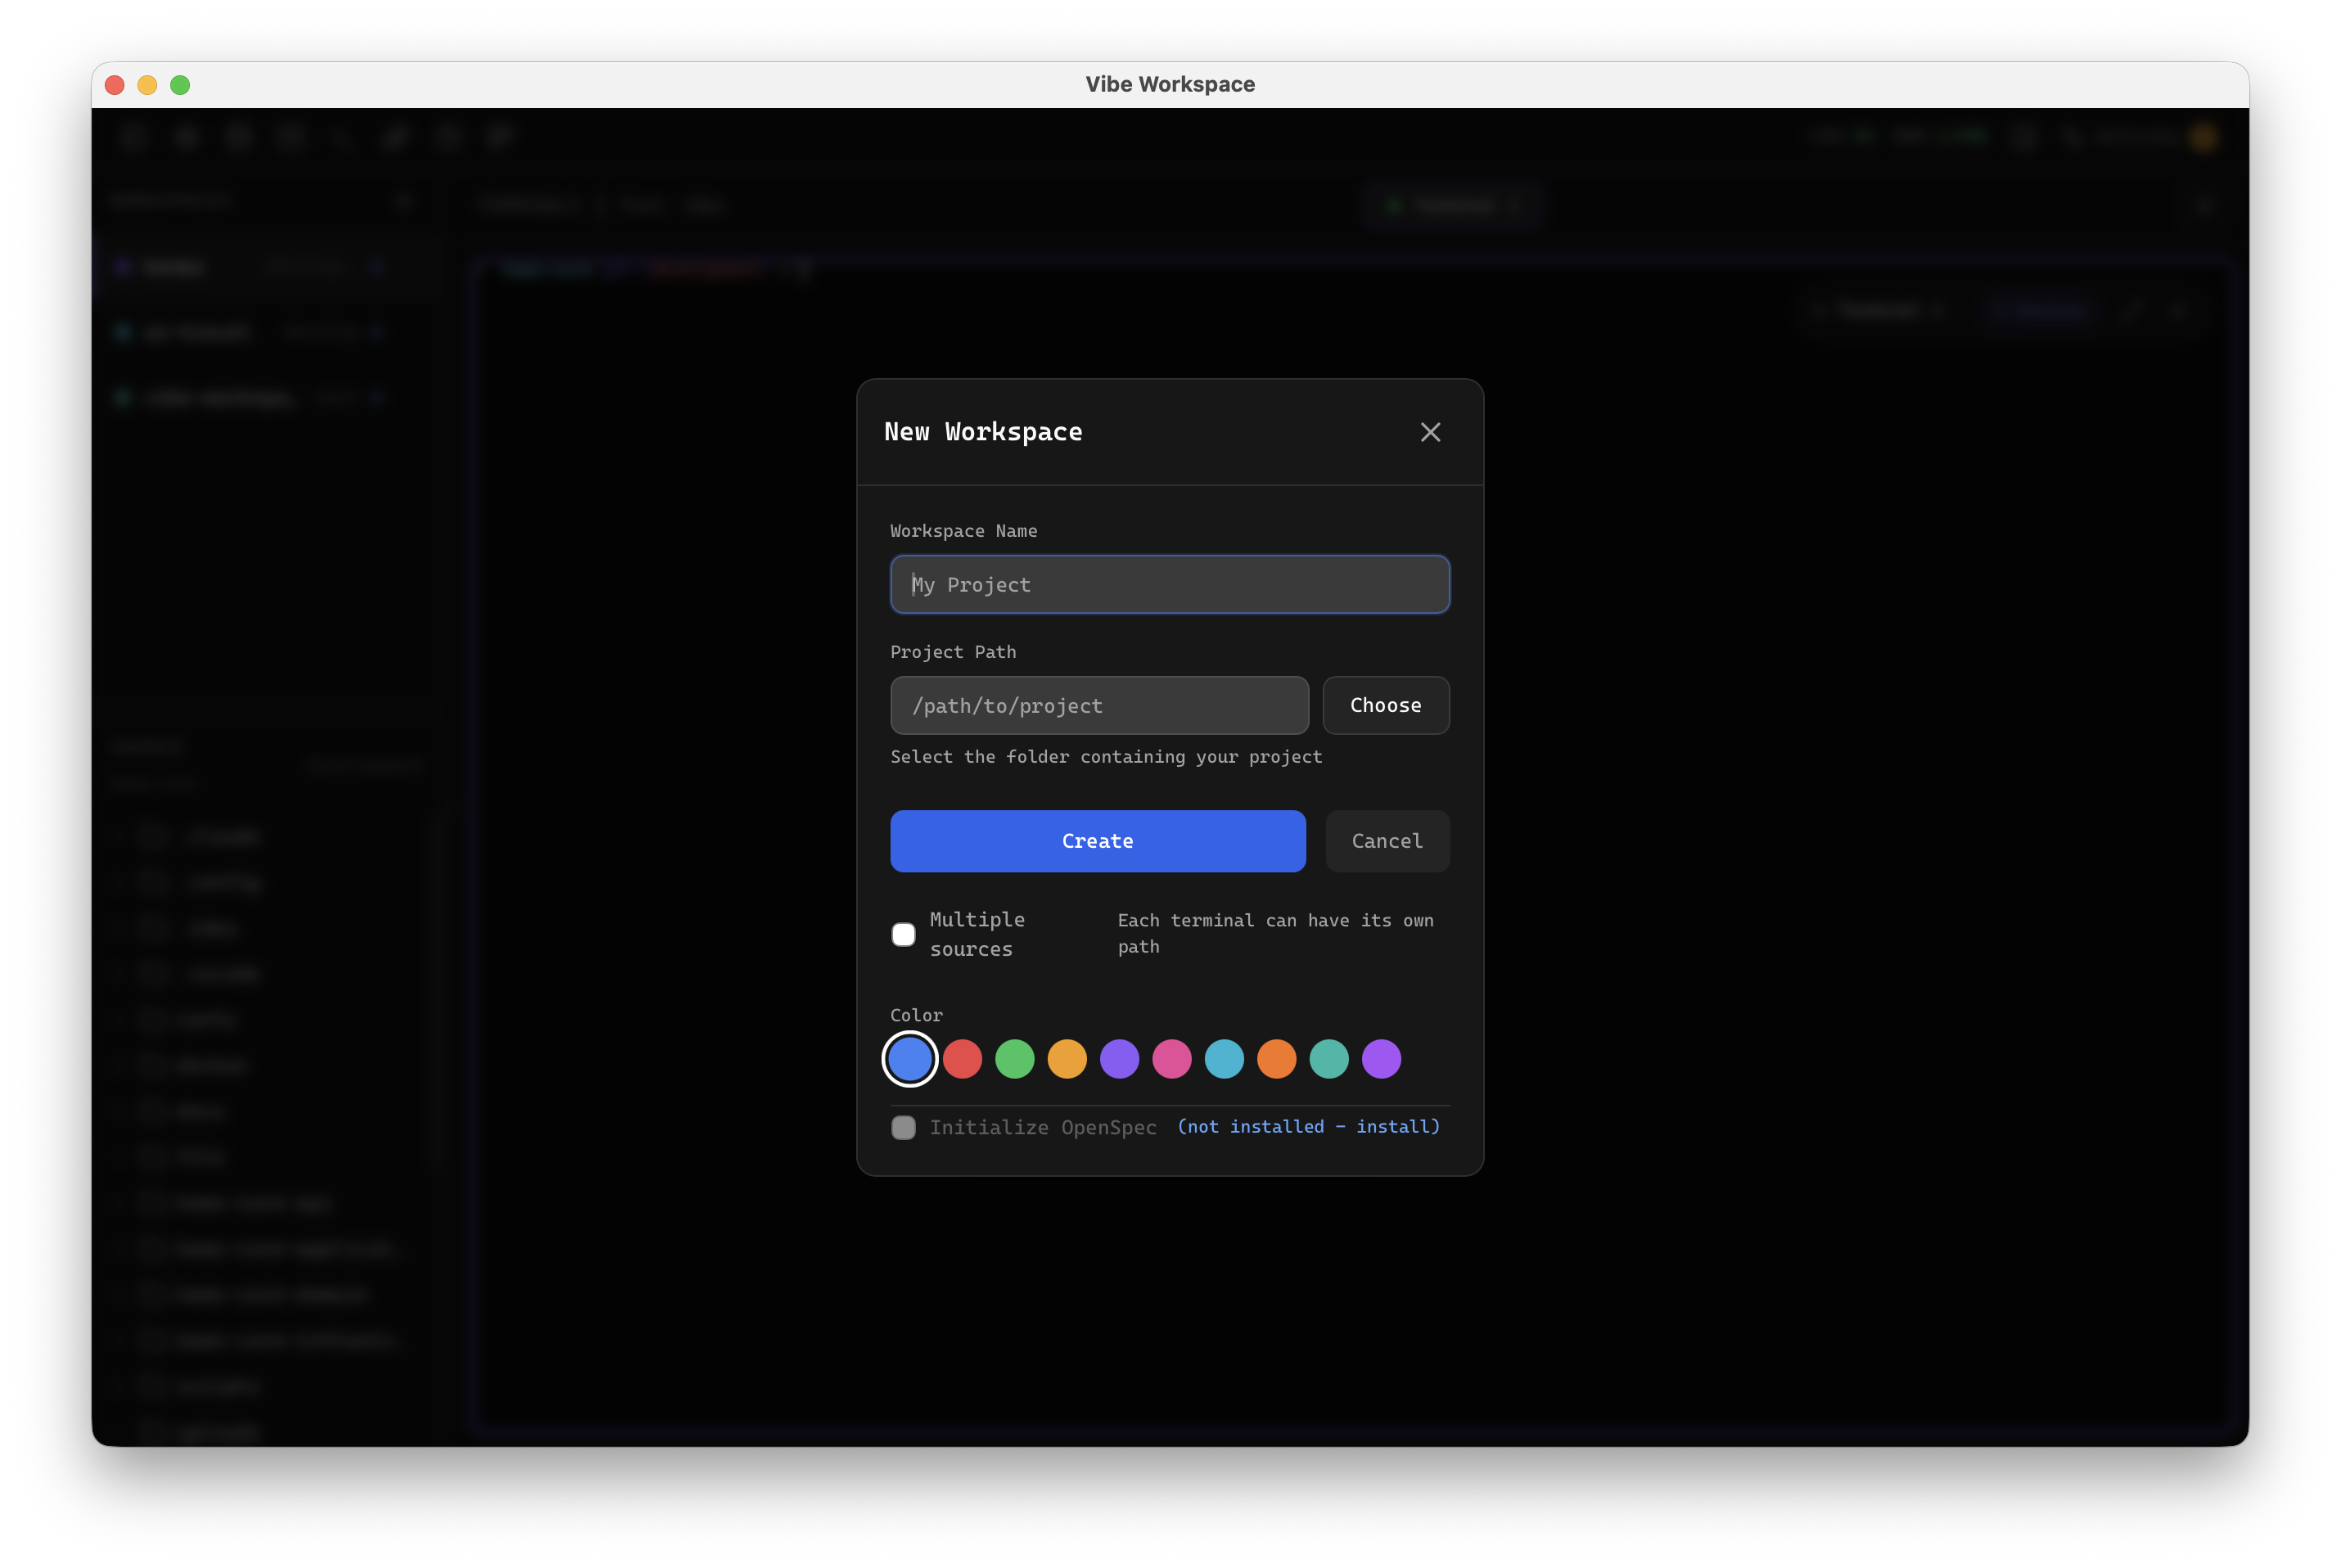Click the Choose folder button
Image resolution: width=2341 pixels, height=1568 pixels.
click(1386, 705)
